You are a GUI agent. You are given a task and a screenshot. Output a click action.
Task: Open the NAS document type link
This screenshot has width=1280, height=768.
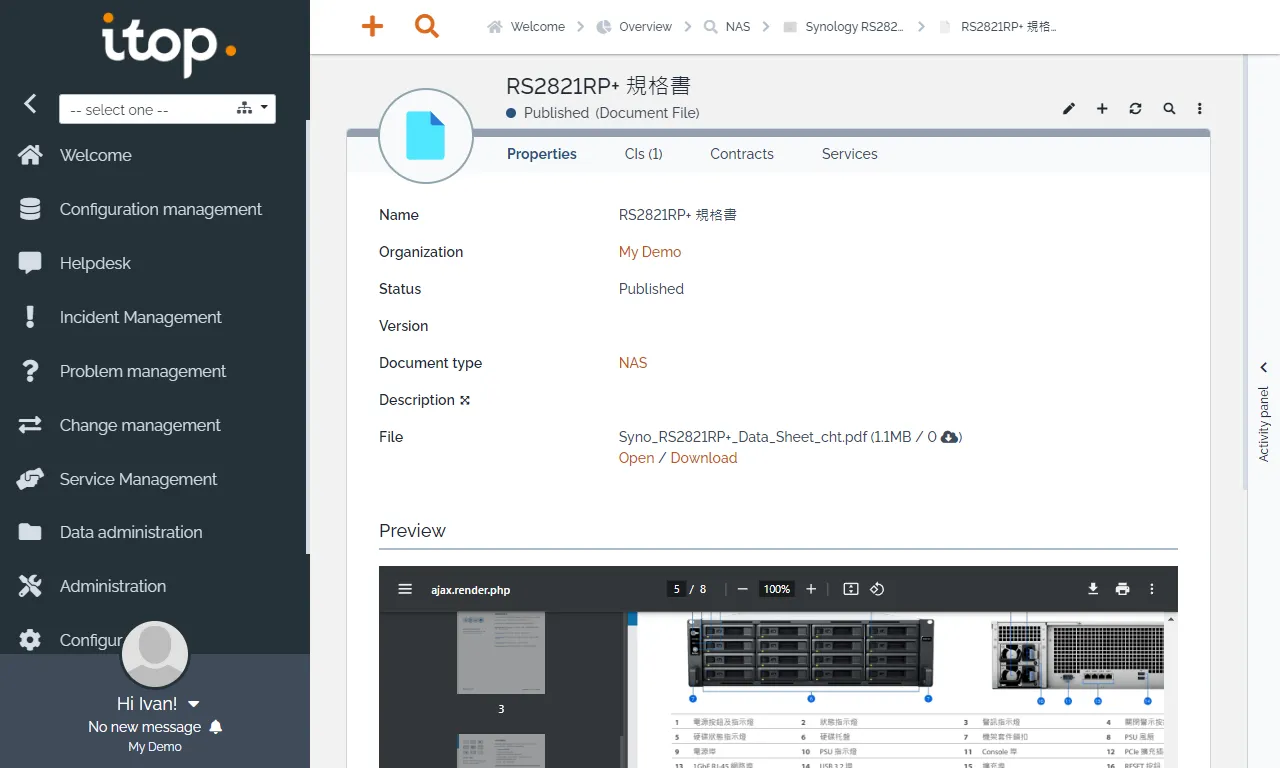[x=633, y=363]
